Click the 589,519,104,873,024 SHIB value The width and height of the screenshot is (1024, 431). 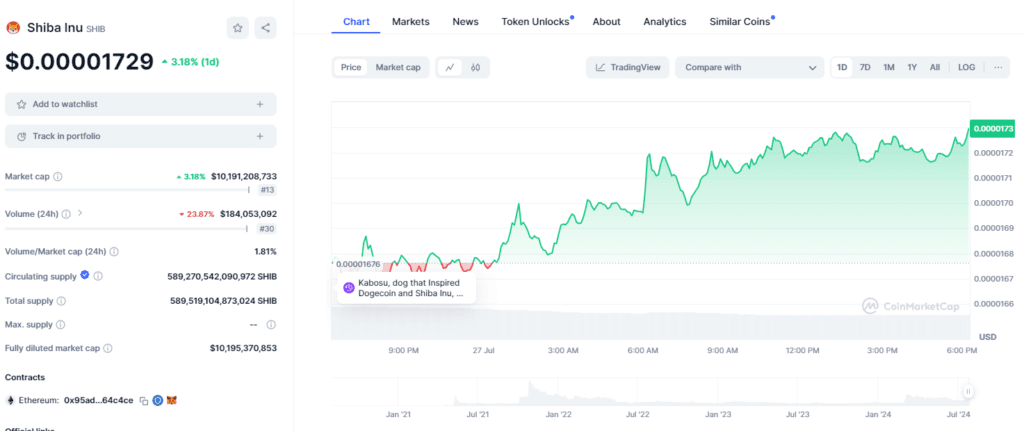coord(223,301)
